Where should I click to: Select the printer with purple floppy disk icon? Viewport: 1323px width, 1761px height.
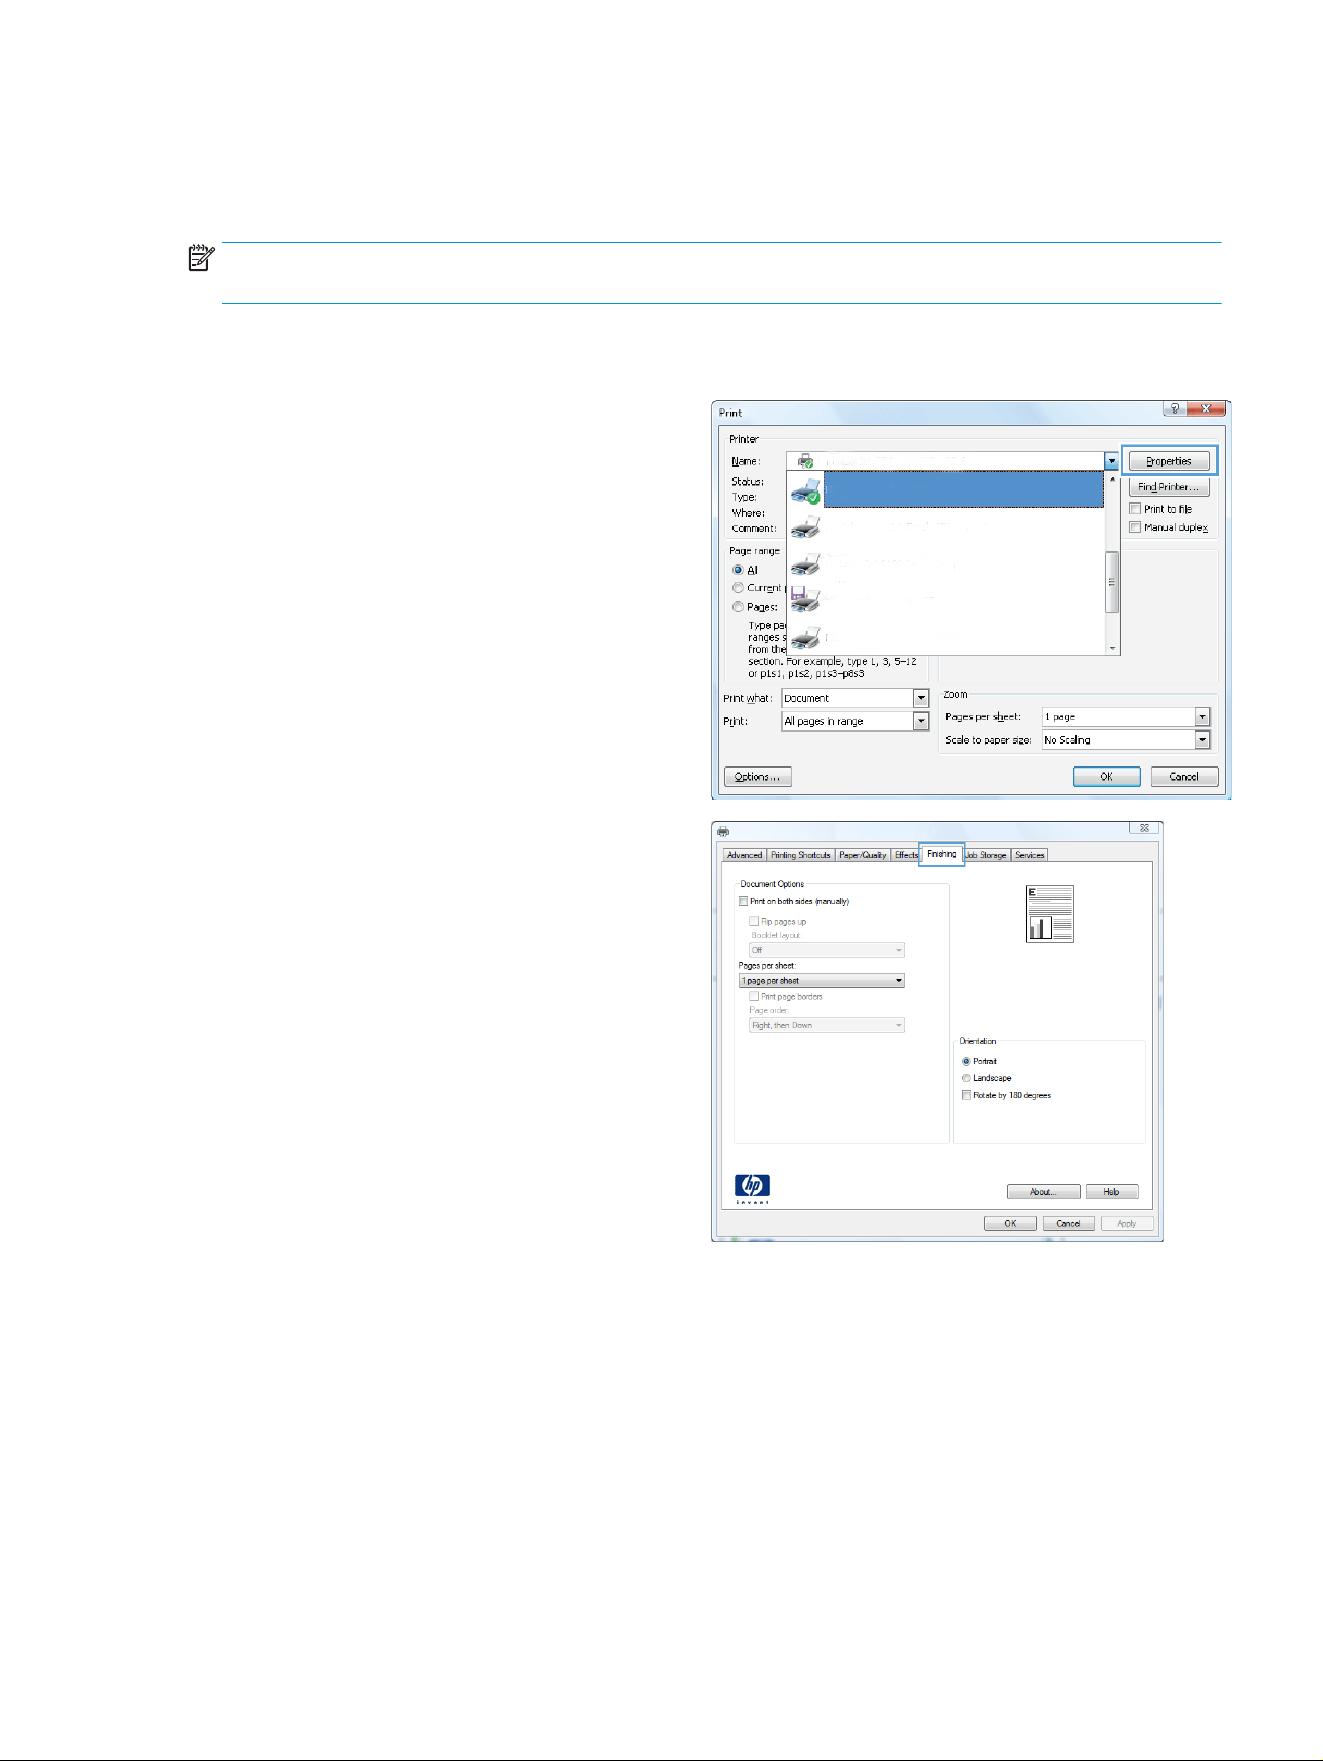tap(805, 599)
